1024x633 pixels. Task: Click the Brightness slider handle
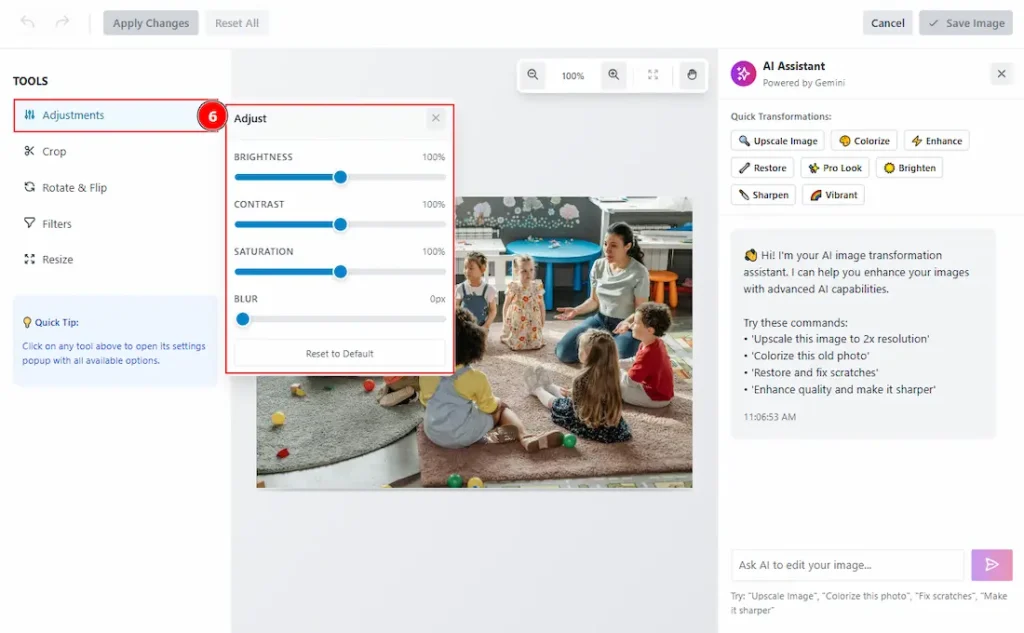[x=340, y=177]
